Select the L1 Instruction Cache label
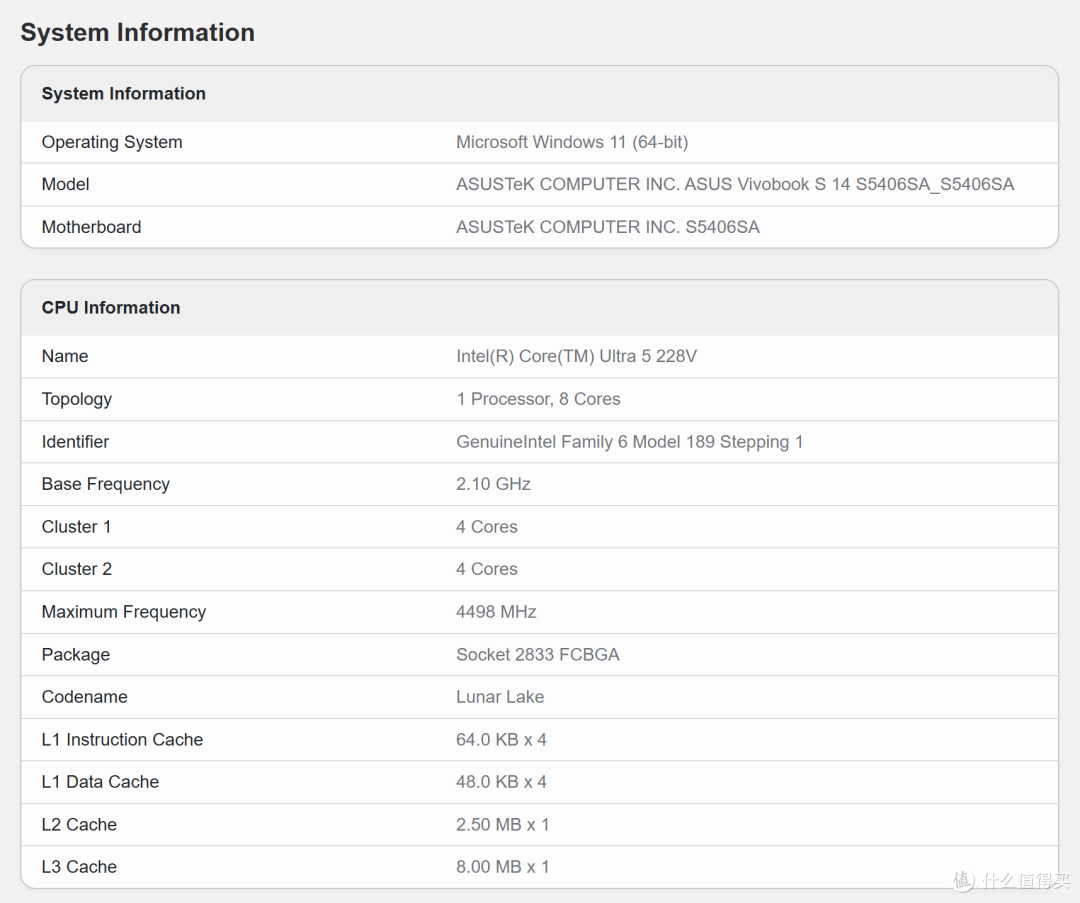Image resolution: width=1080 pixels, height=903 pixels. (x=122, y=739)
